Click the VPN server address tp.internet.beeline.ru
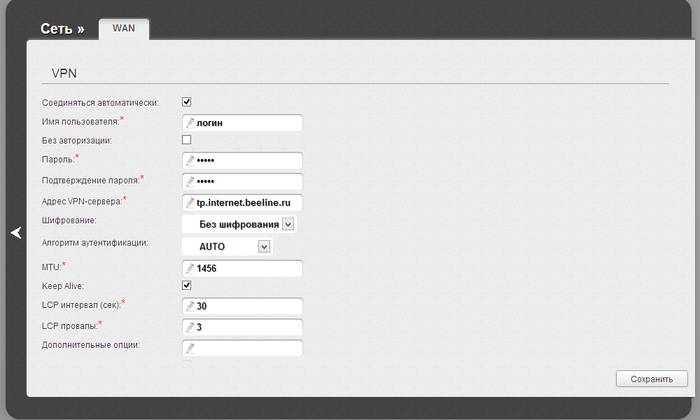 tap(250, 203)
